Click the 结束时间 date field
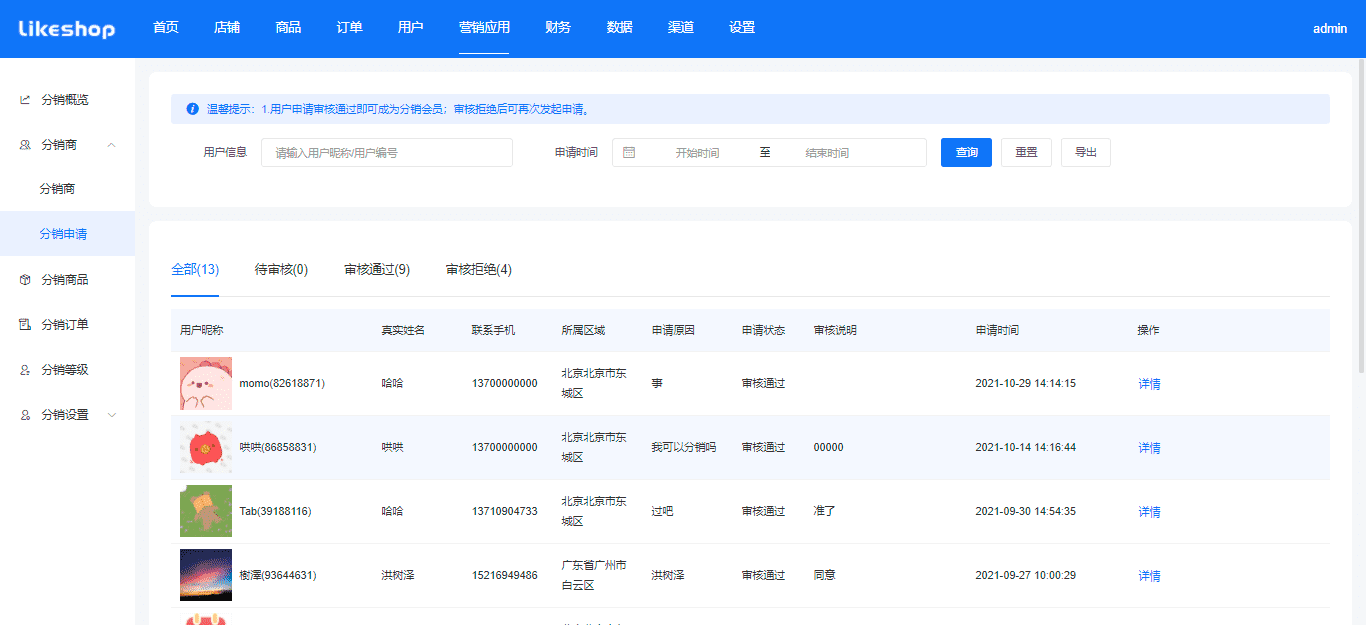The width and height of the screenshot is (1366, 625). (827, 153)
